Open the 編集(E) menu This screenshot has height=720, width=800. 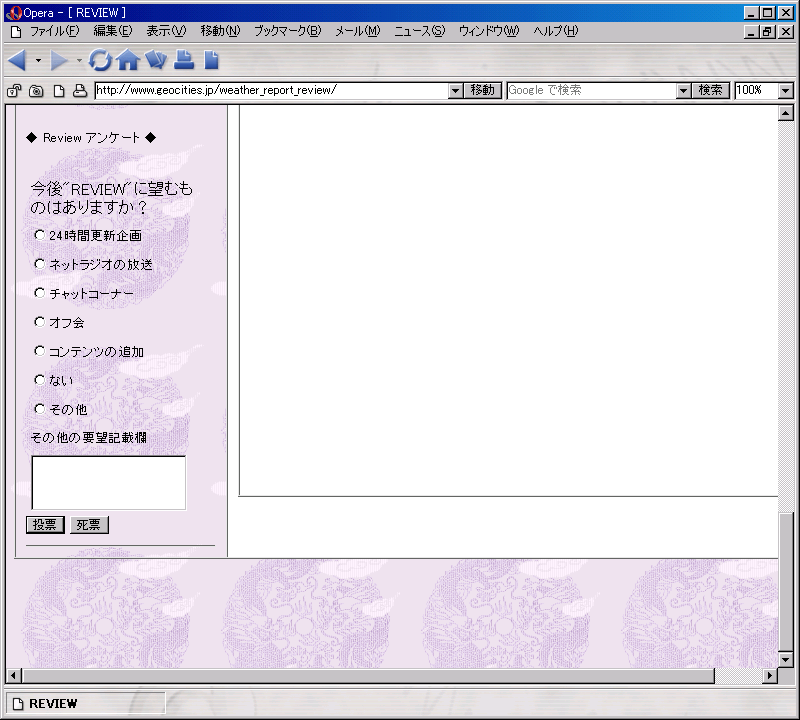coord(112,31)
